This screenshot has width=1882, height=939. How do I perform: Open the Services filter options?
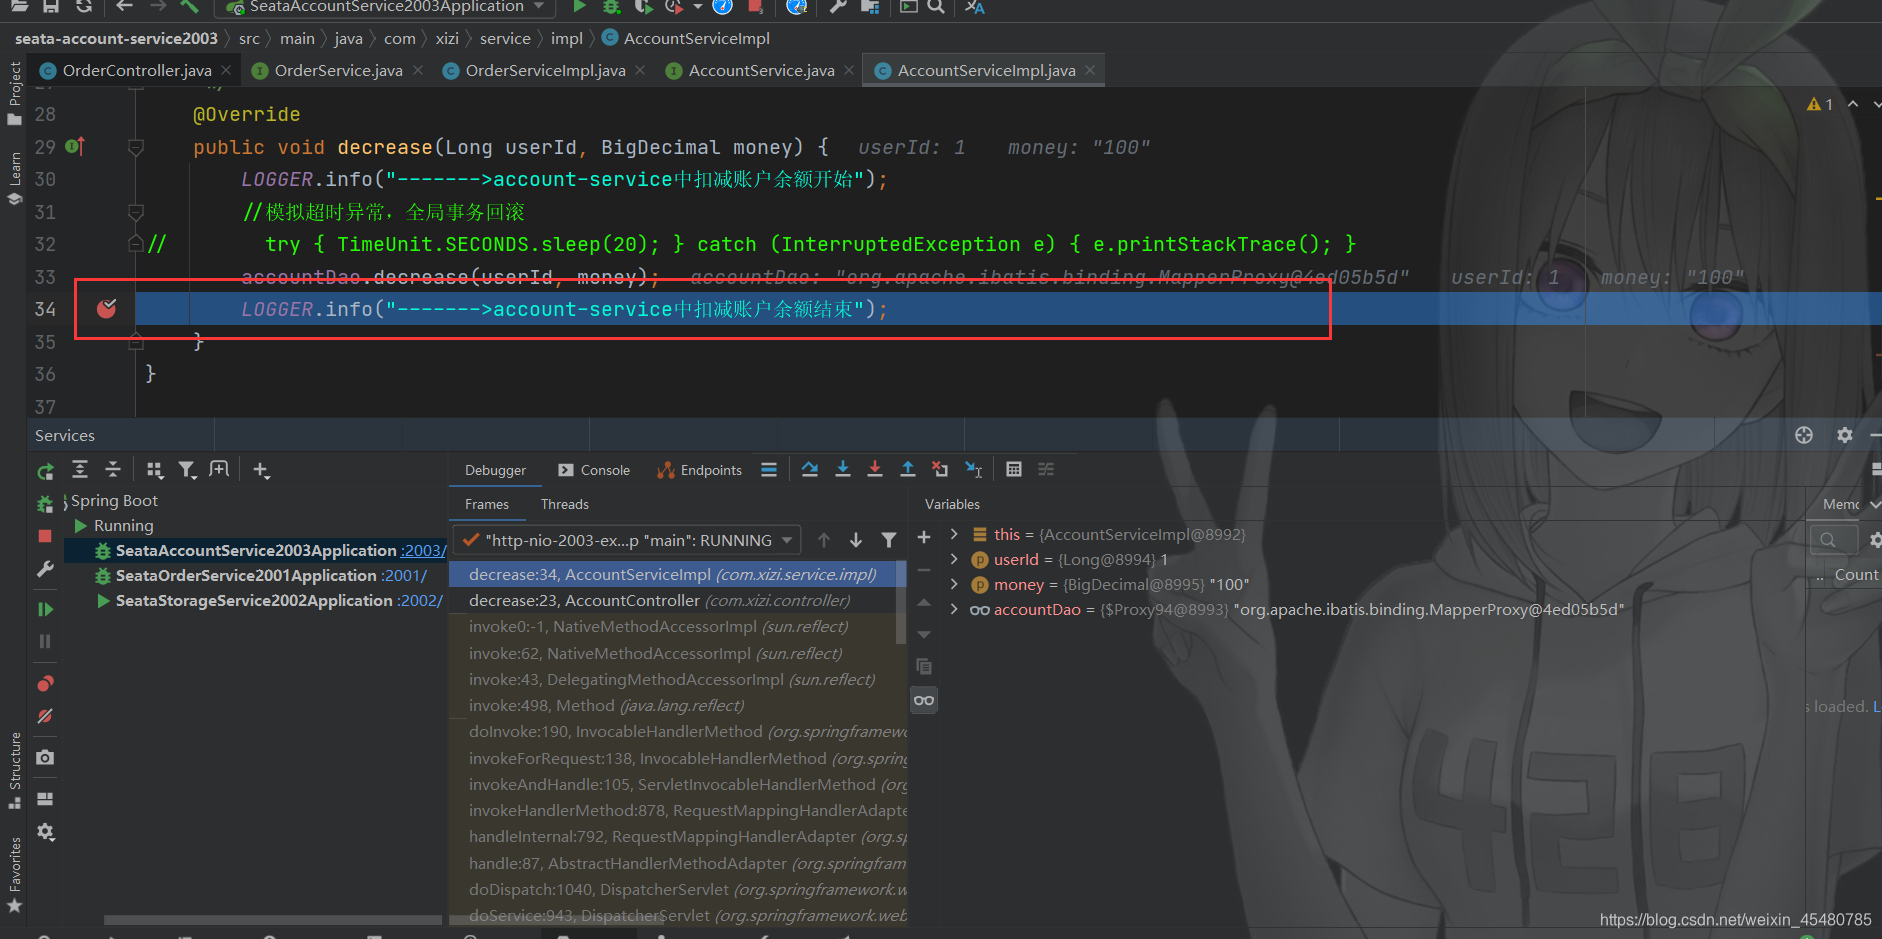pyautogui.click(x=187, y=470)
